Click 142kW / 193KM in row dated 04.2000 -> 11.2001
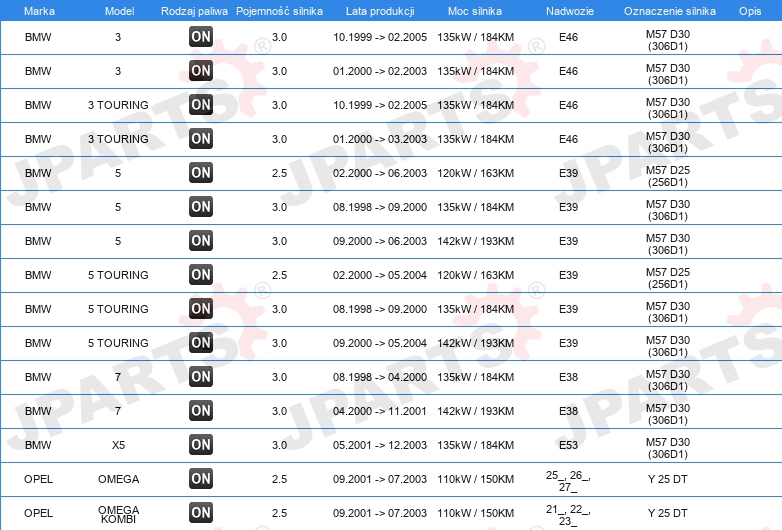782x530 pixels. pos(475,411)
